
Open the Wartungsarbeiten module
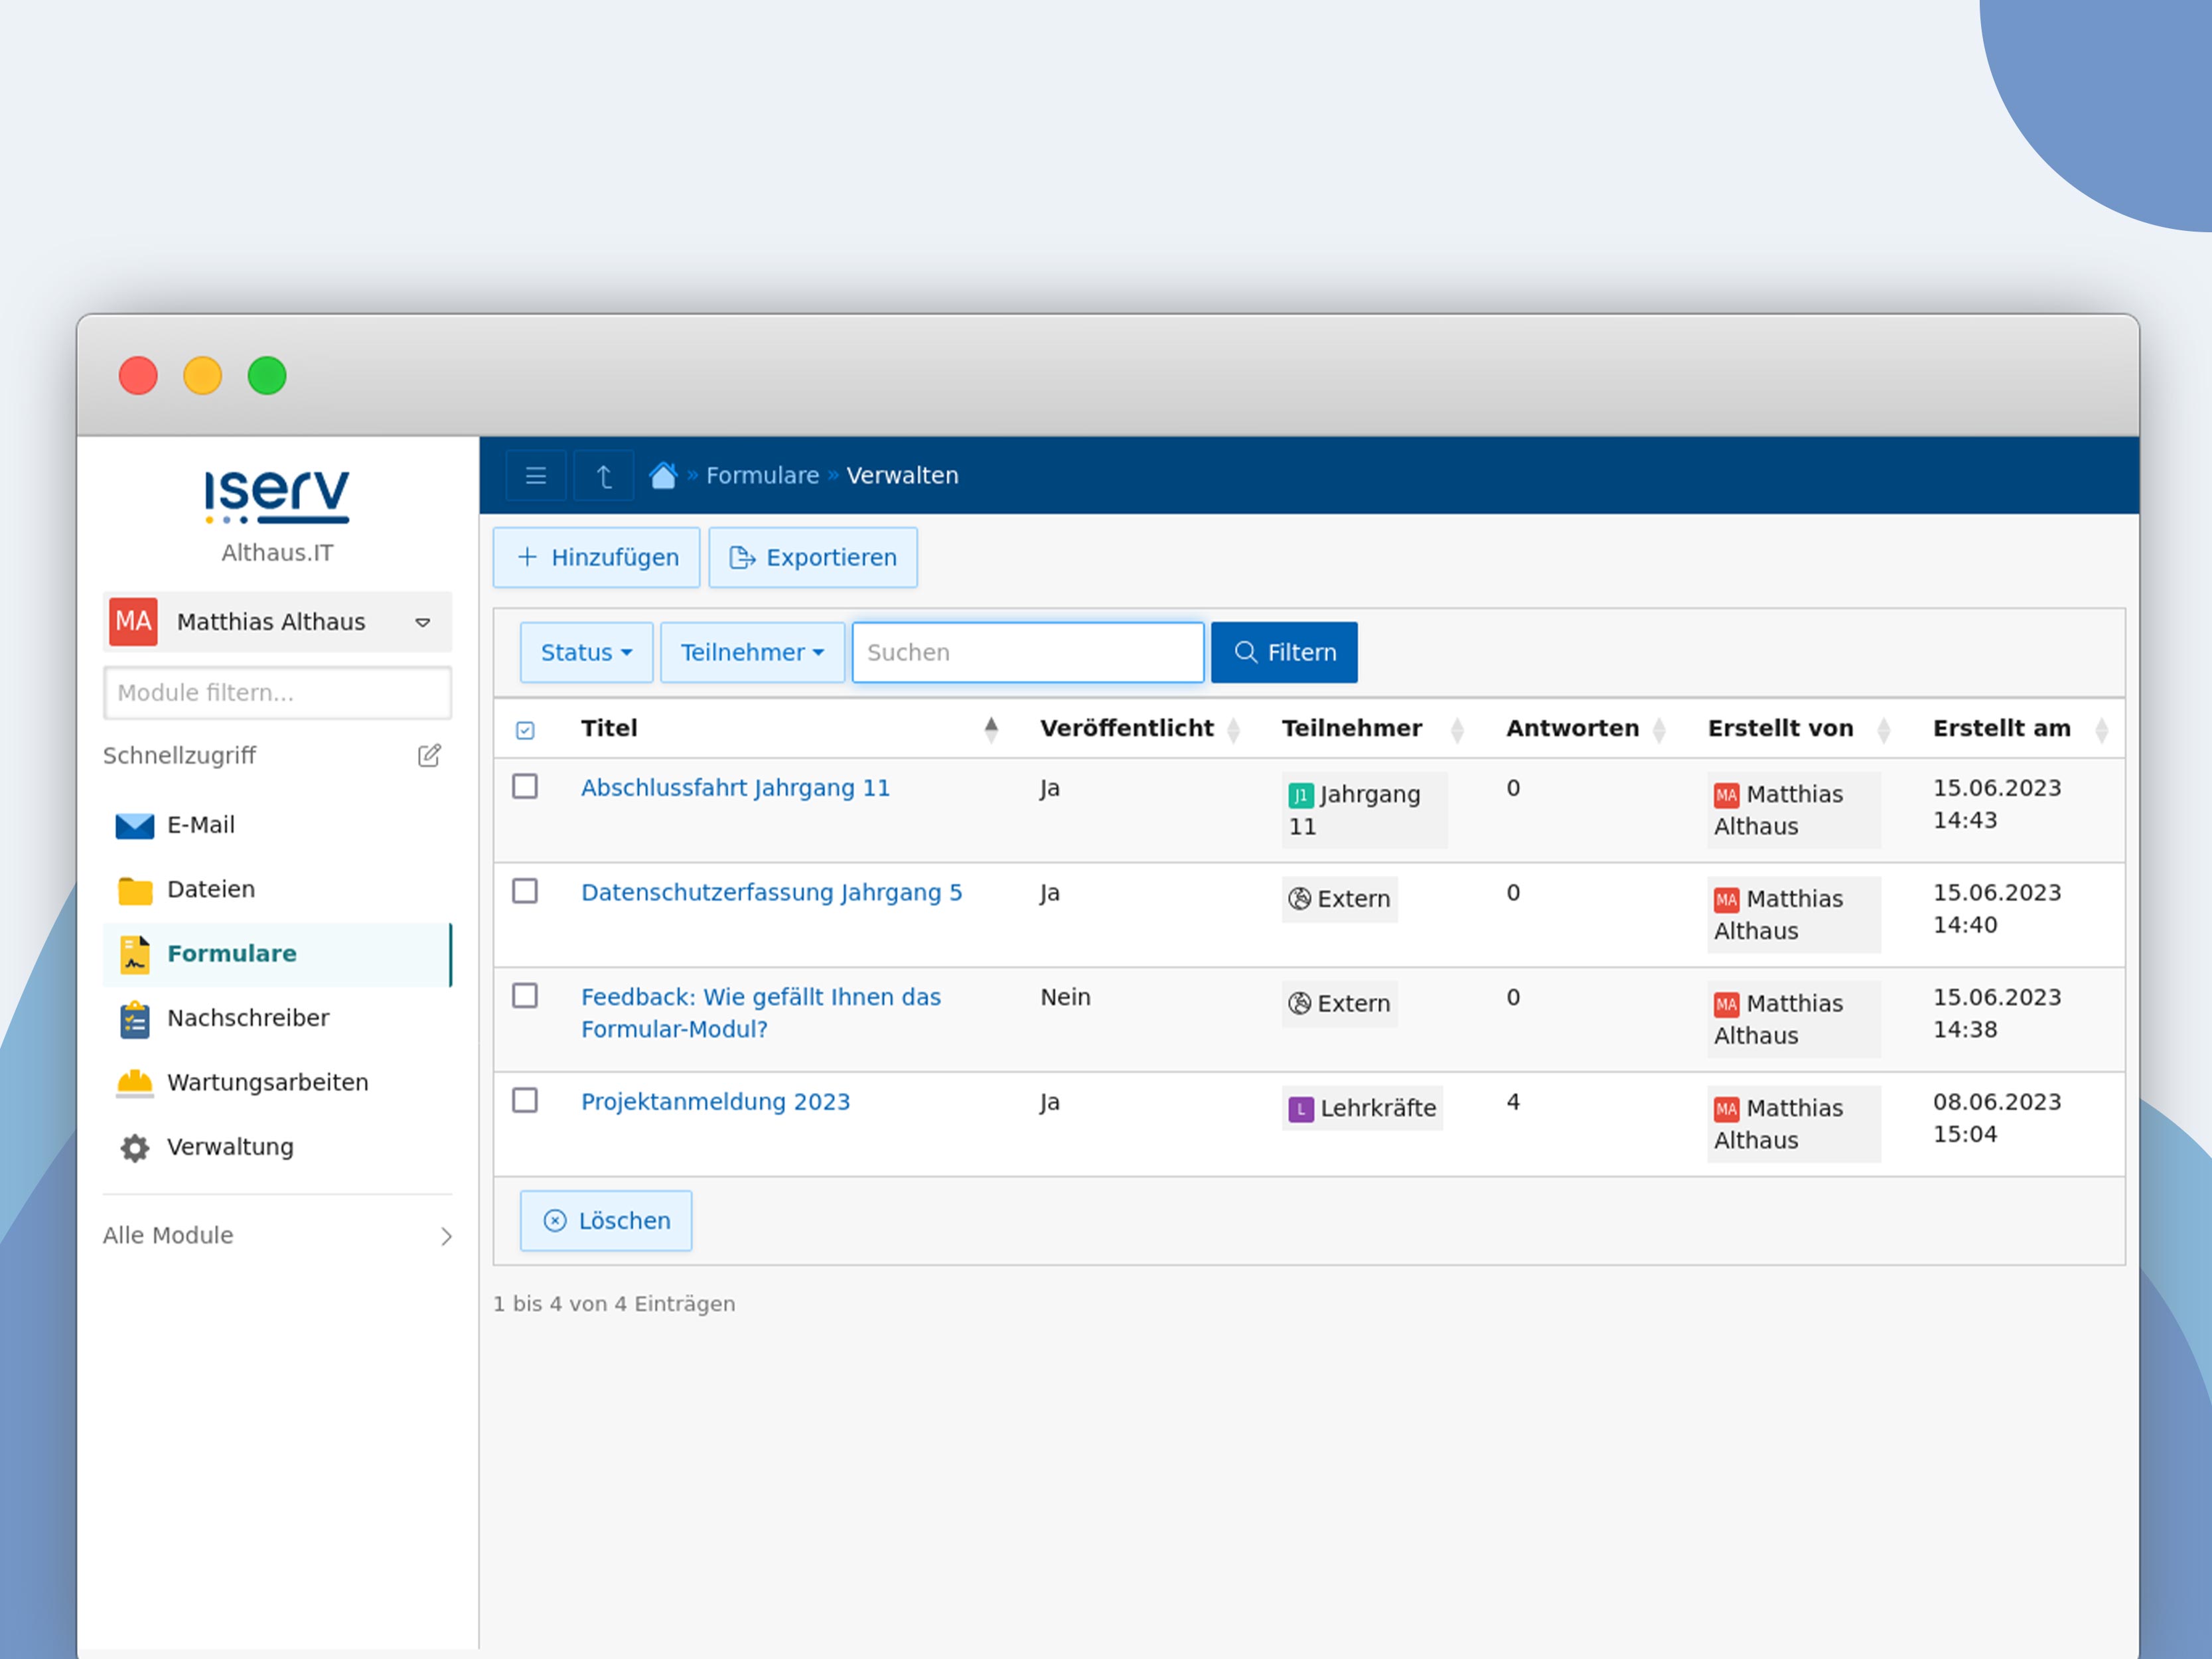coord(277,1082)
